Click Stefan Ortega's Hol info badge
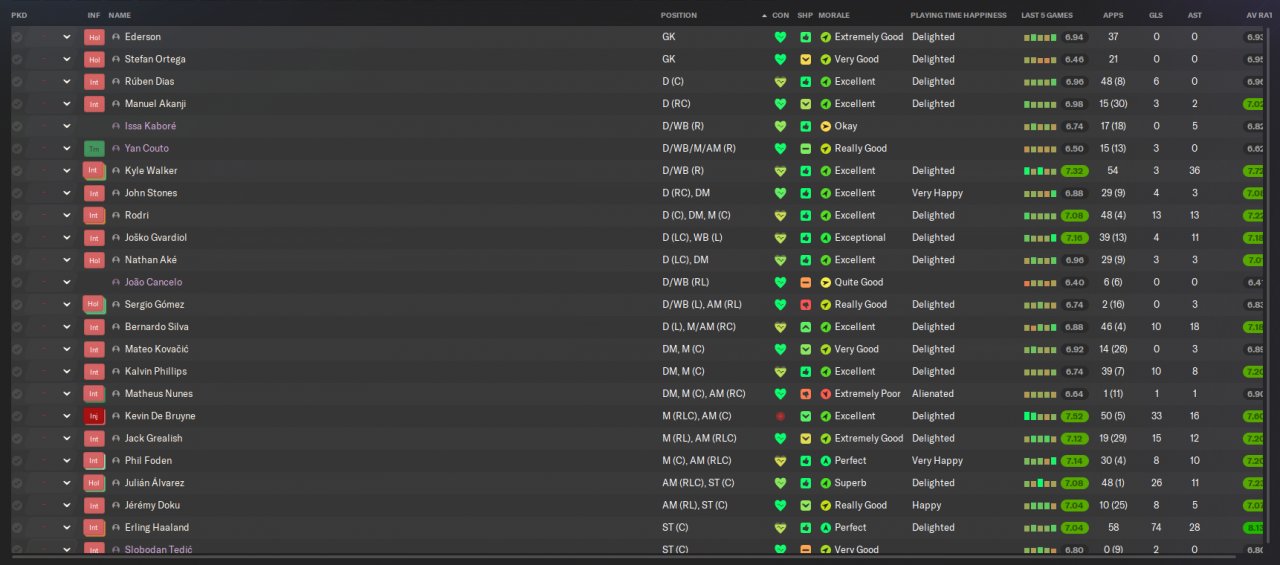The height and width of the screenshot is (565, 1280). tap(94, 59)
